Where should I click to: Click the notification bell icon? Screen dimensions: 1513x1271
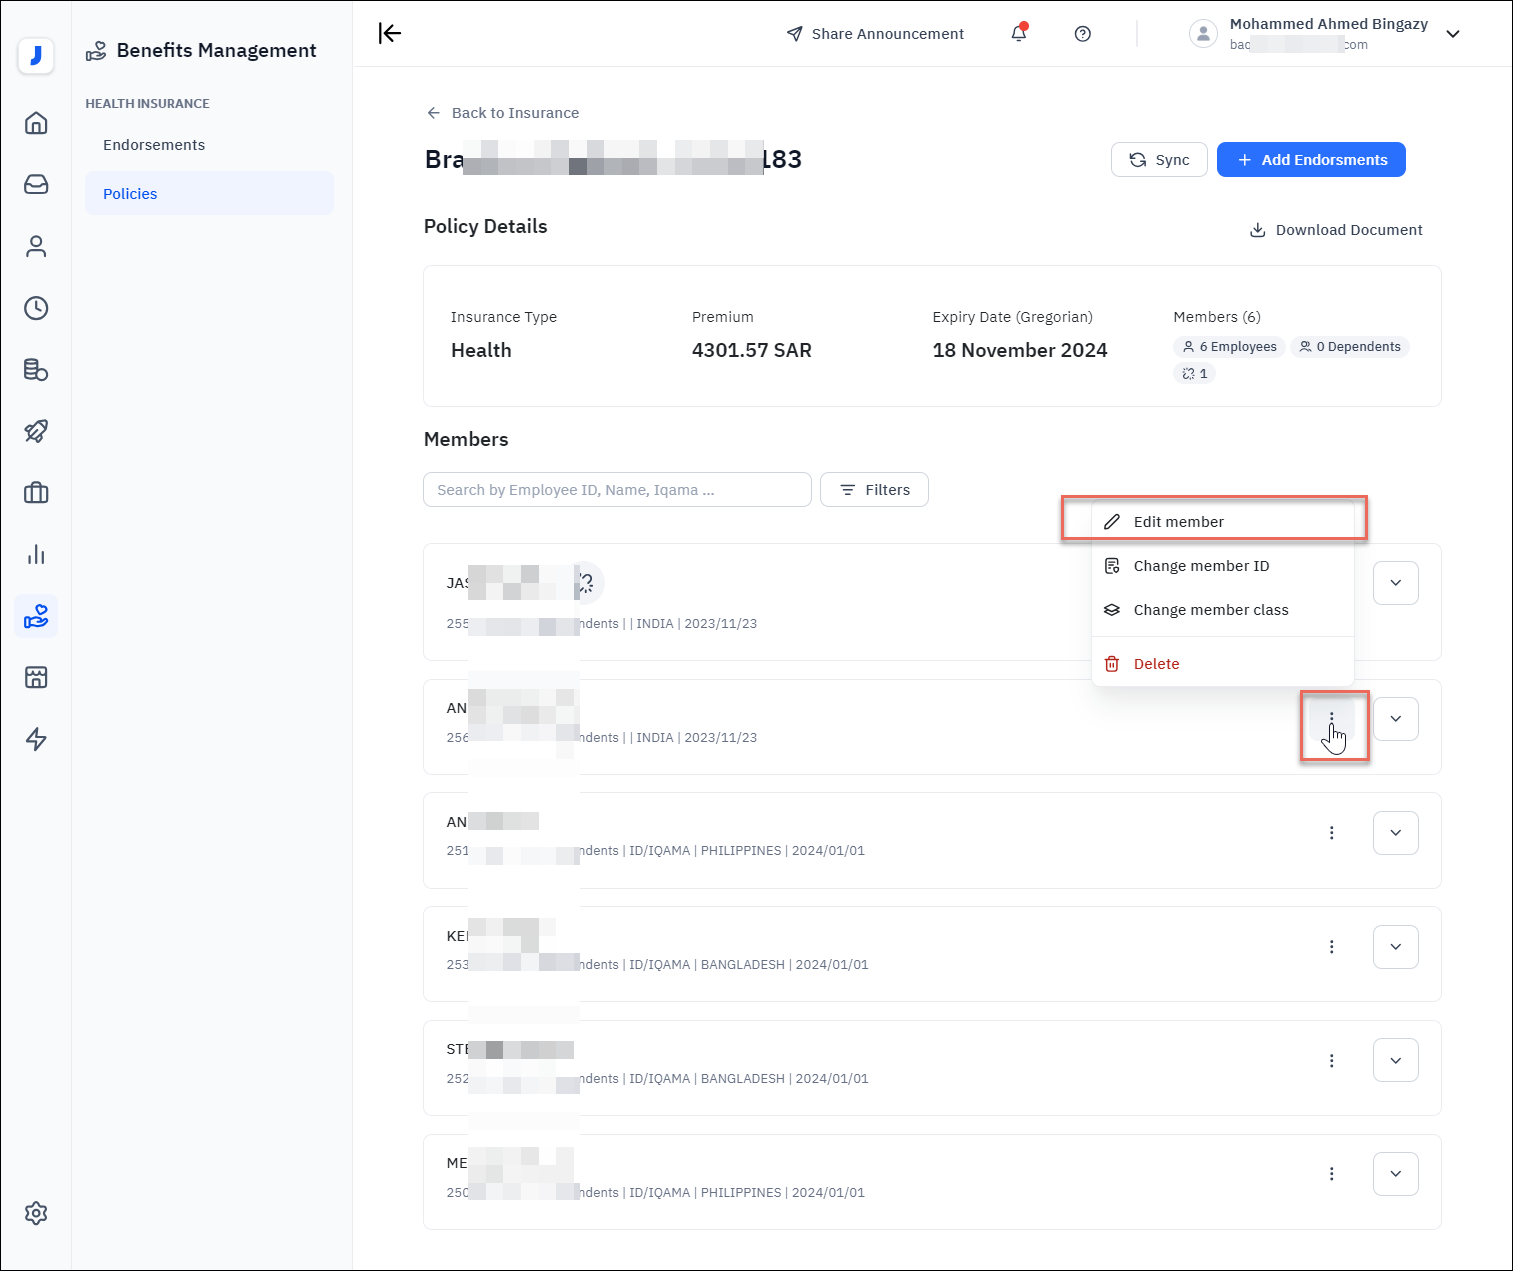(x=1018, y=34)
